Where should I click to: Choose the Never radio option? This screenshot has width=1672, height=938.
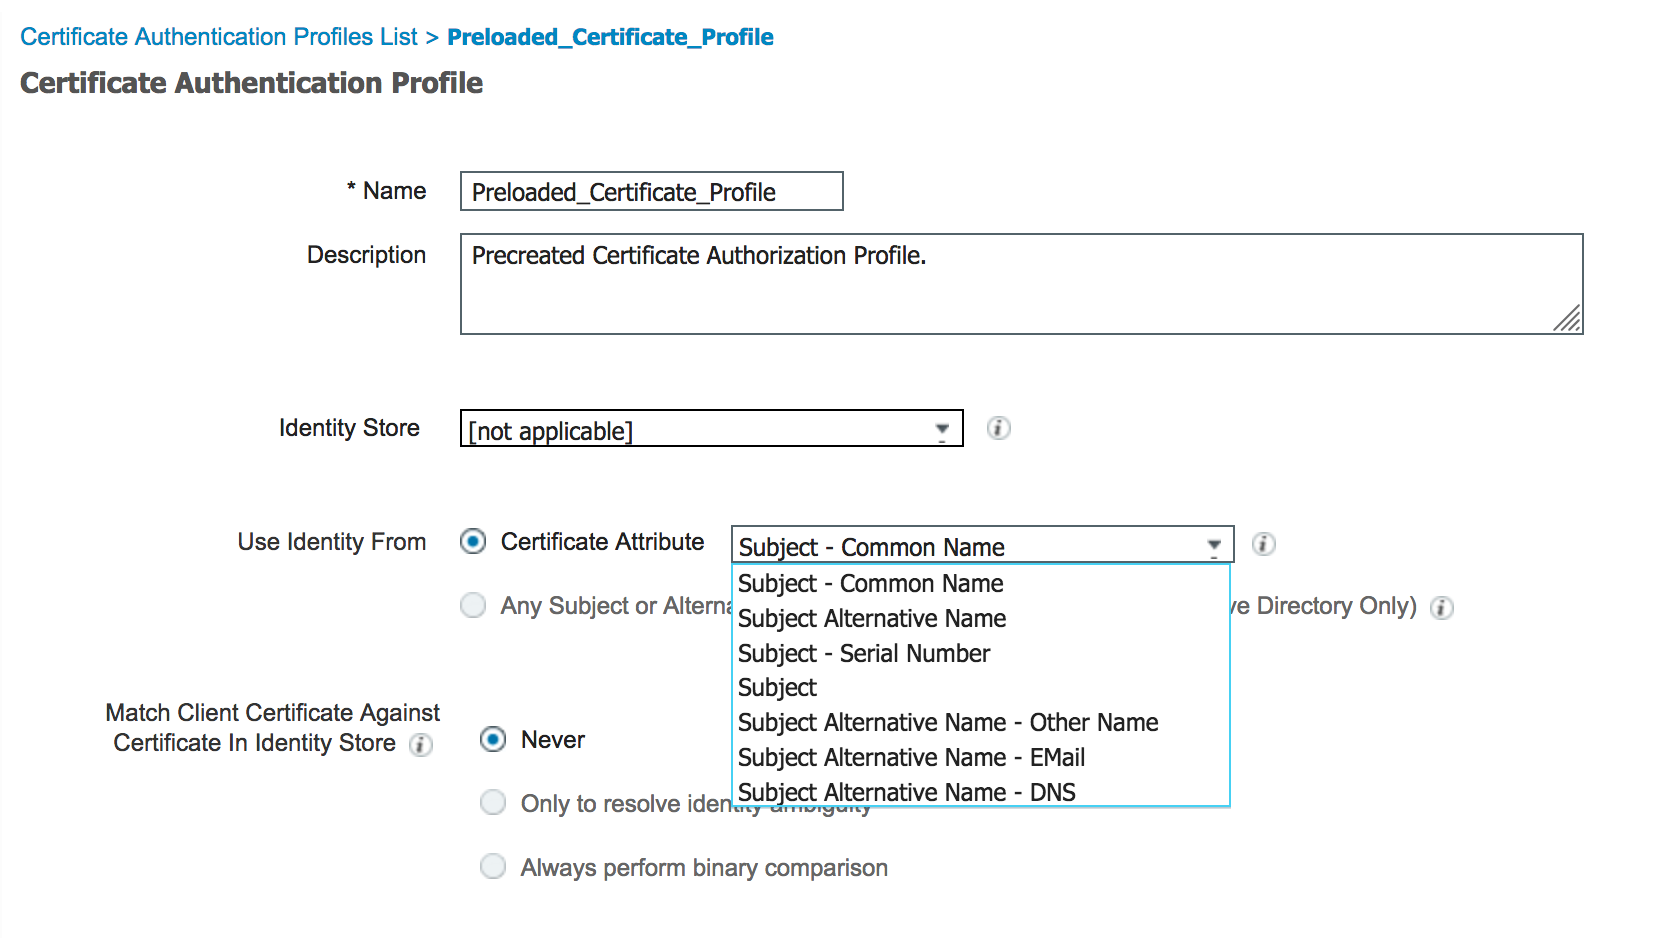[493, 740]
